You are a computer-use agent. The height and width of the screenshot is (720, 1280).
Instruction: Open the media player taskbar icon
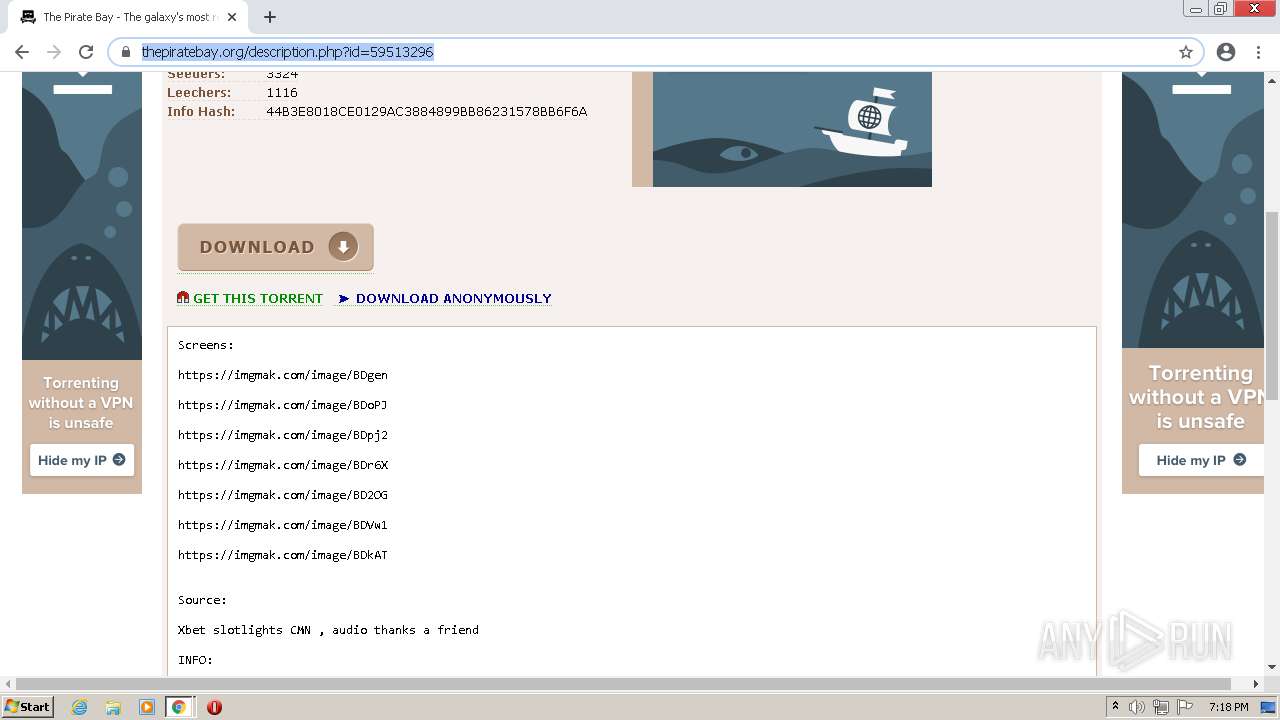point(146,707)
